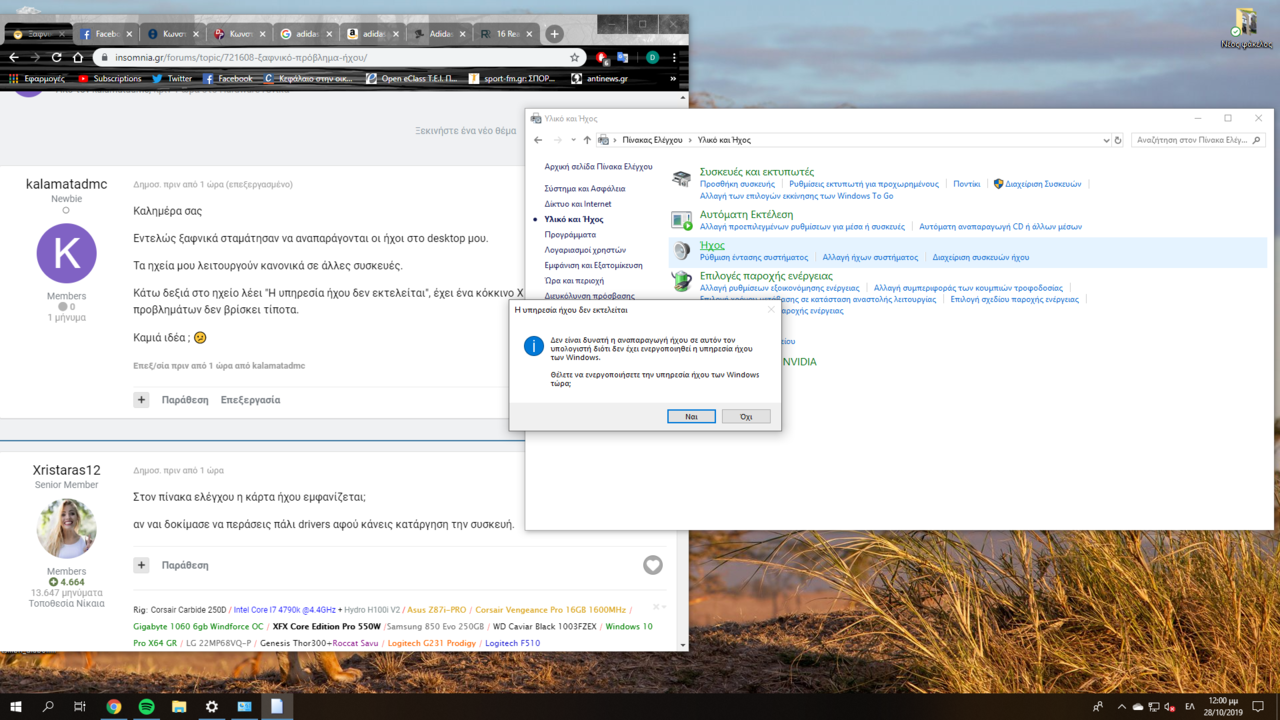The image size is (1280, 720).
Task: Select Δίκτυο και Internet in sidebar
Action: click(x=578, y=204)
